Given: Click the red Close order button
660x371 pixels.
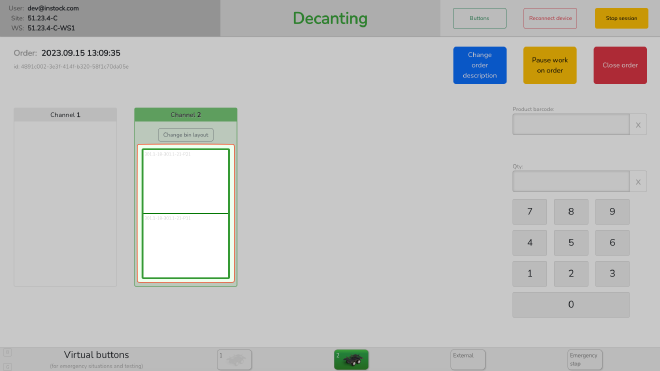Looking at the screenshot, I should [x=620, y=65].
